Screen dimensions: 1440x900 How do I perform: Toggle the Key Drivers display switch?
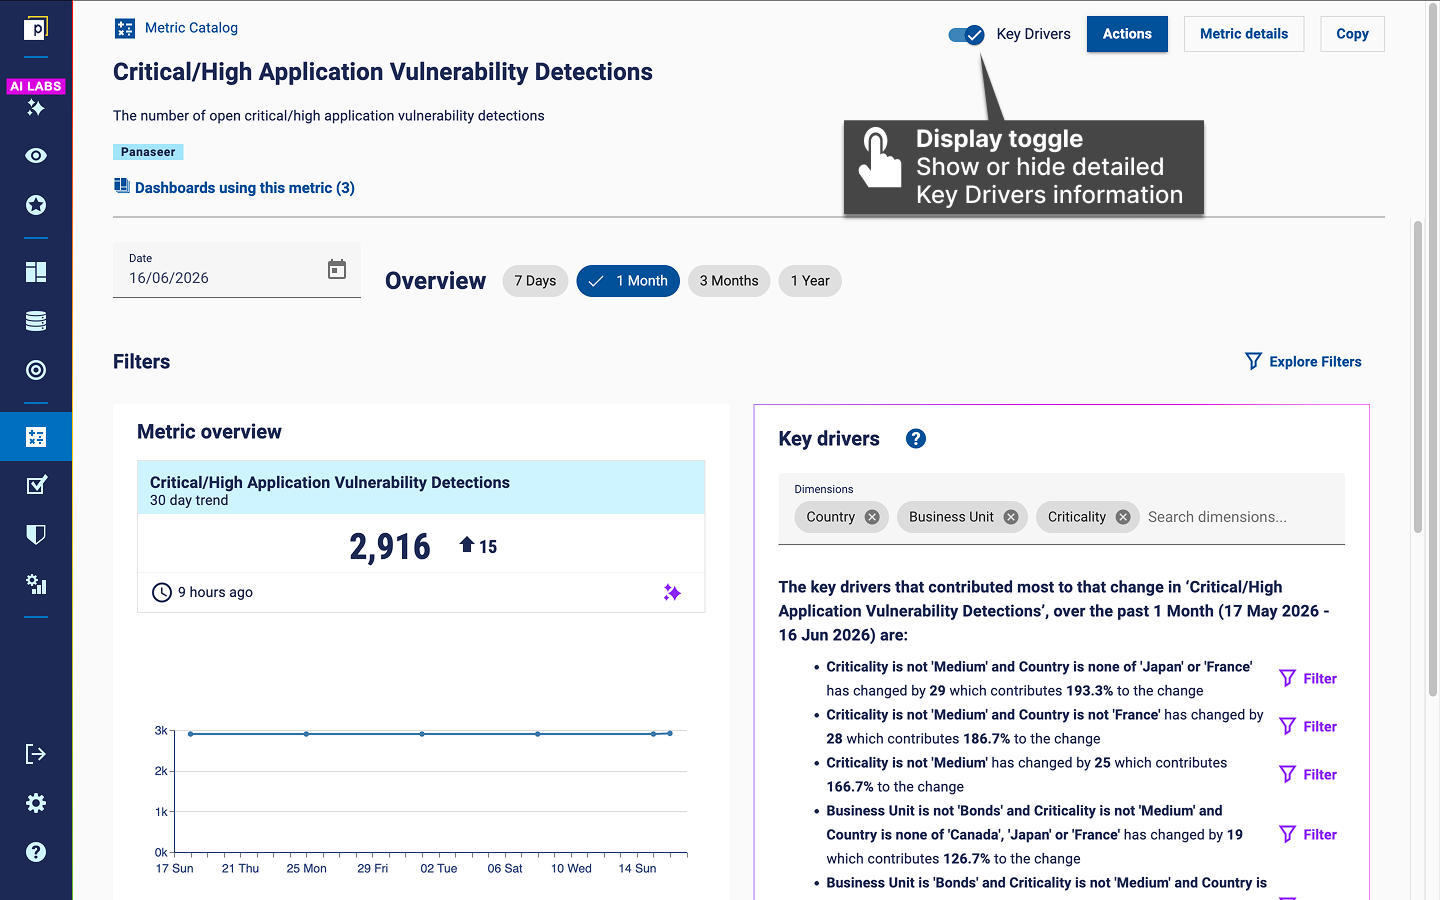click(x=967, y=35)
